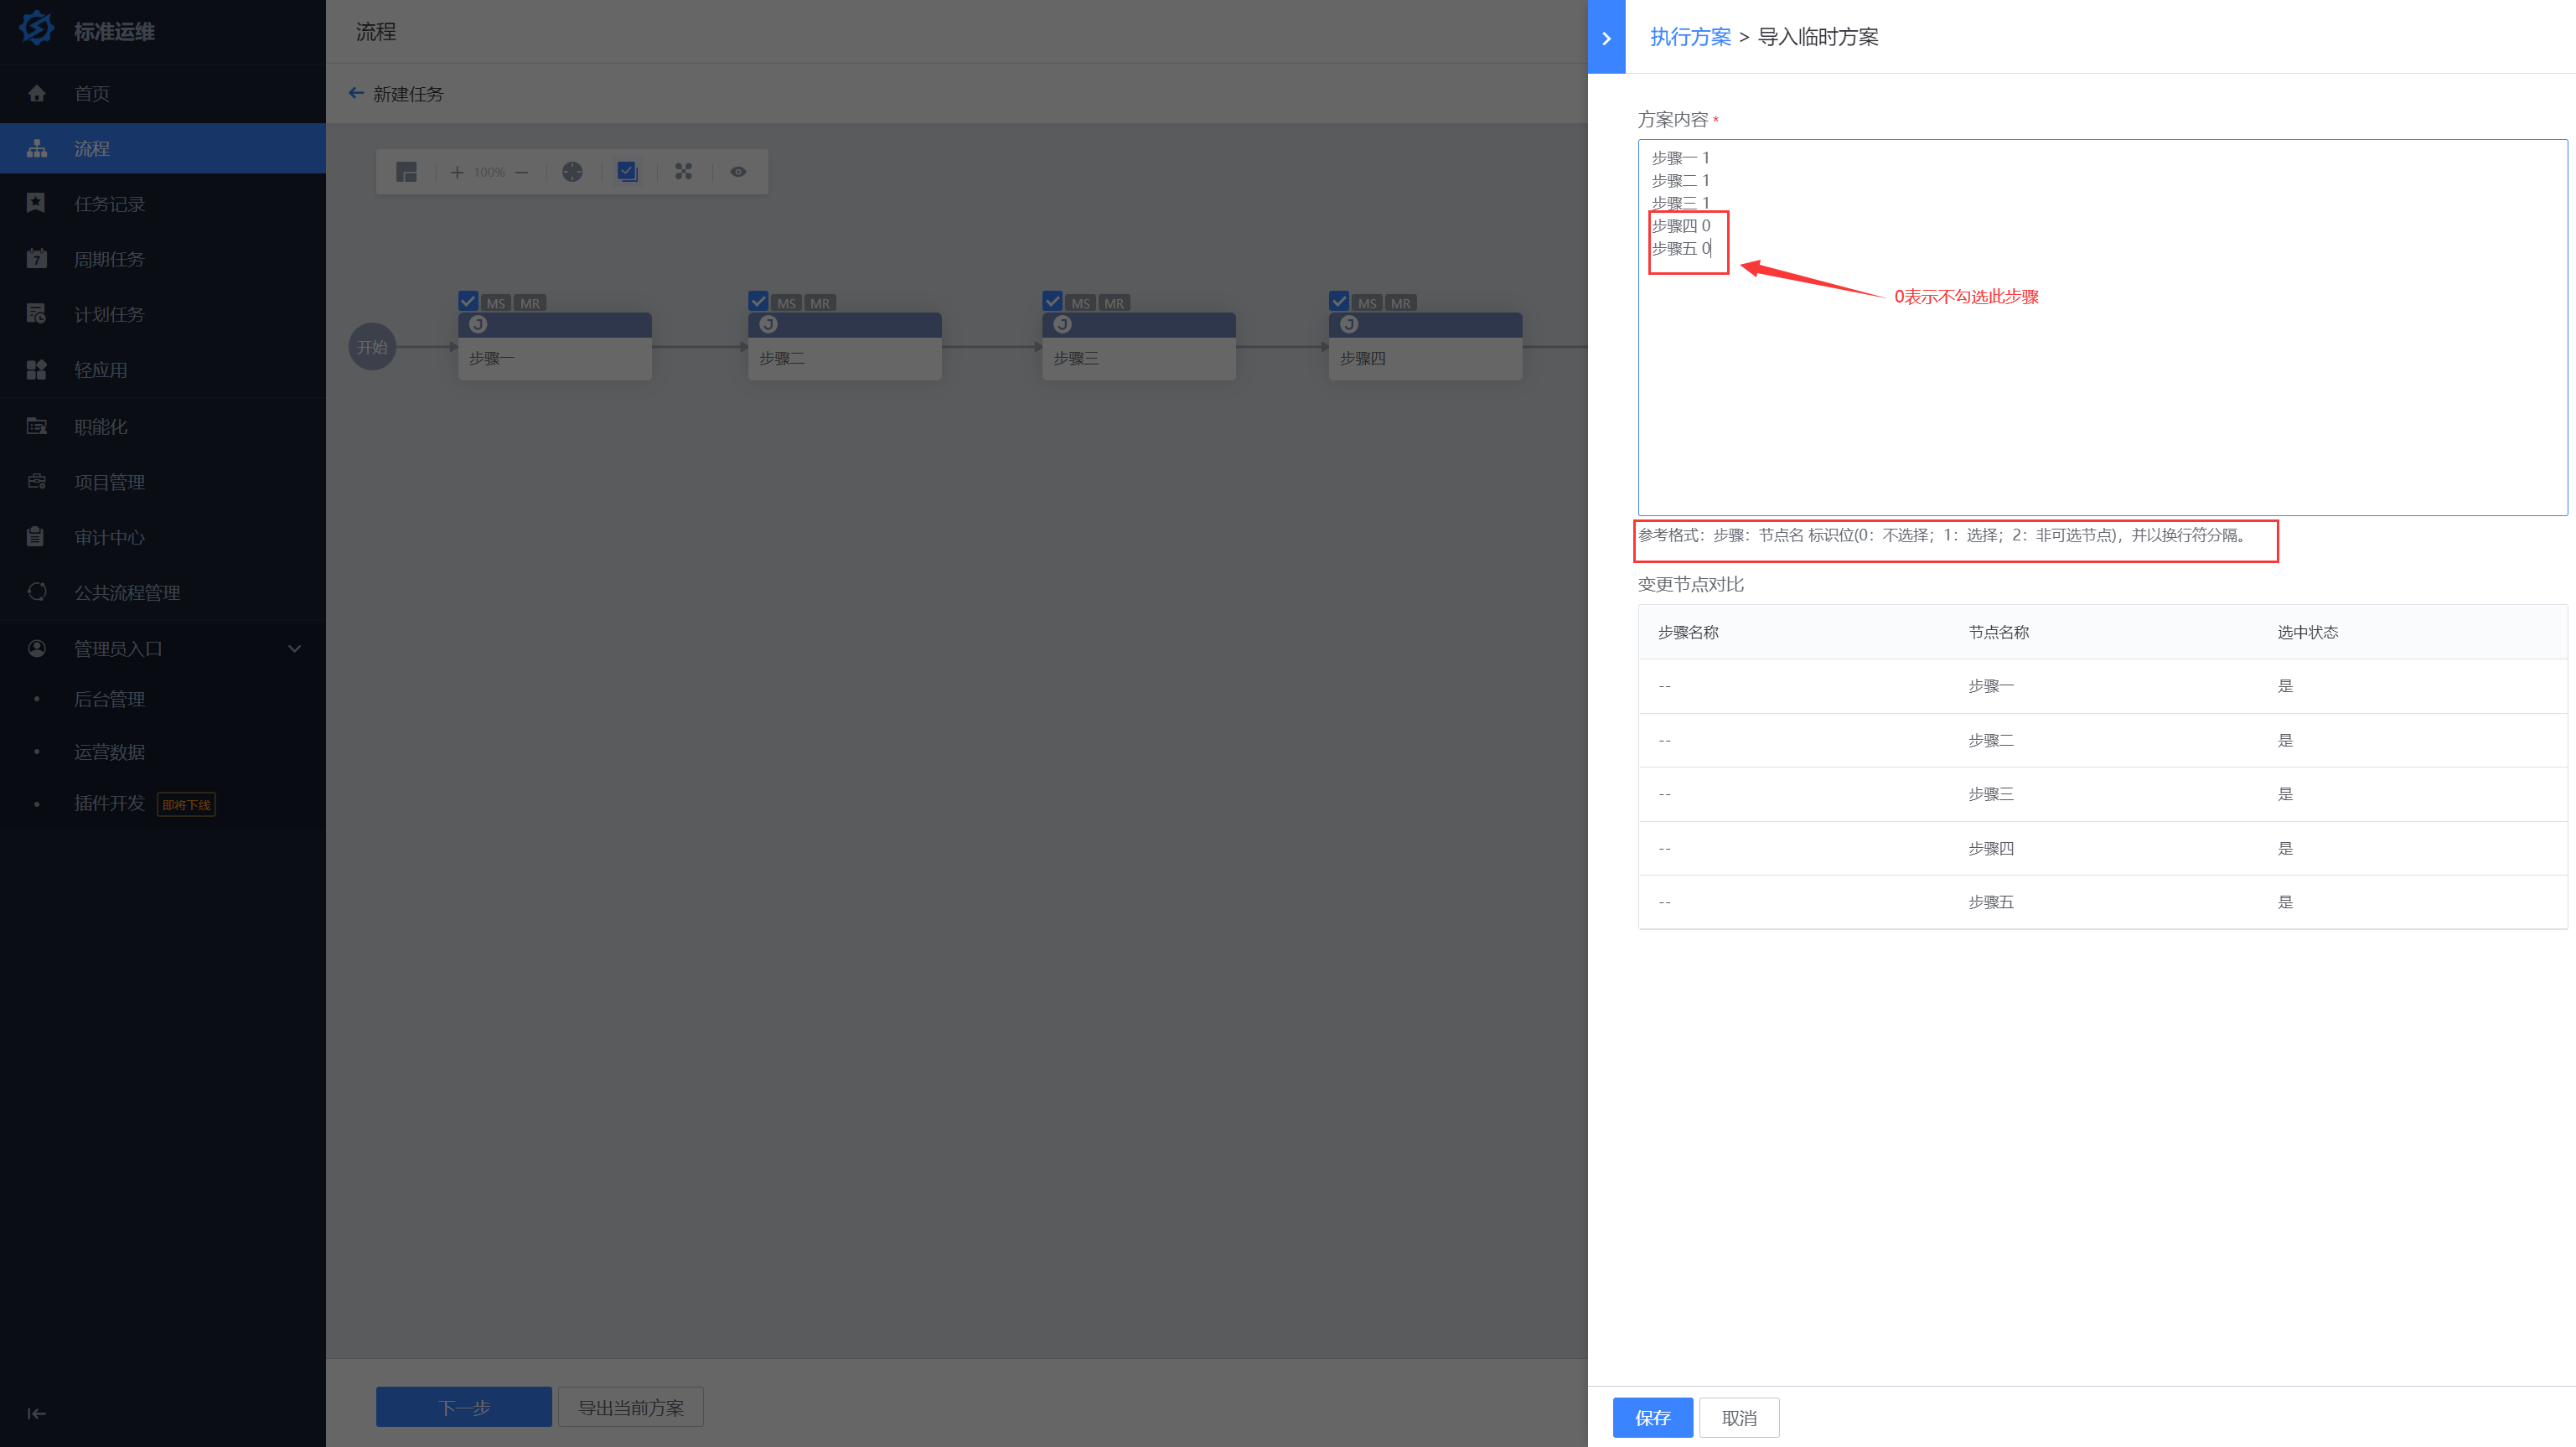Click 是 status in 步骤三 row

(2285, 794)
